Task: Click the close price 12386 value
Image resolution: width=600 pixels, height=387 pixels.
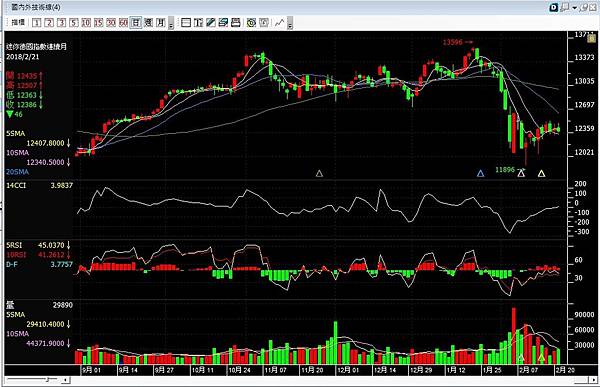Action: click(x=27, y=105)
